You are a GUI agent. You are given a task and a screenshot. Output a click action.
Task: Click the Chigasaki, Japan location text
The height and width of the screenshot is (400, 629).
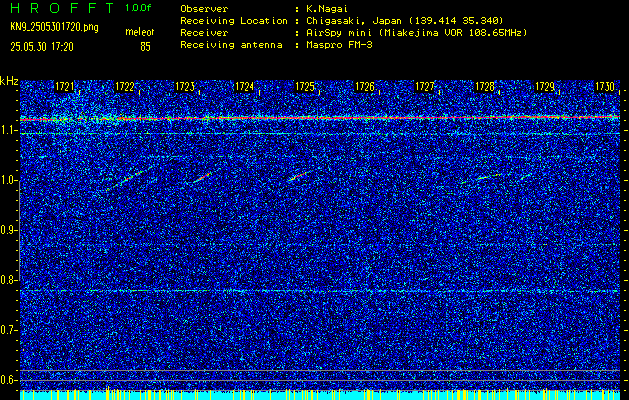click(x=404, y=20)
